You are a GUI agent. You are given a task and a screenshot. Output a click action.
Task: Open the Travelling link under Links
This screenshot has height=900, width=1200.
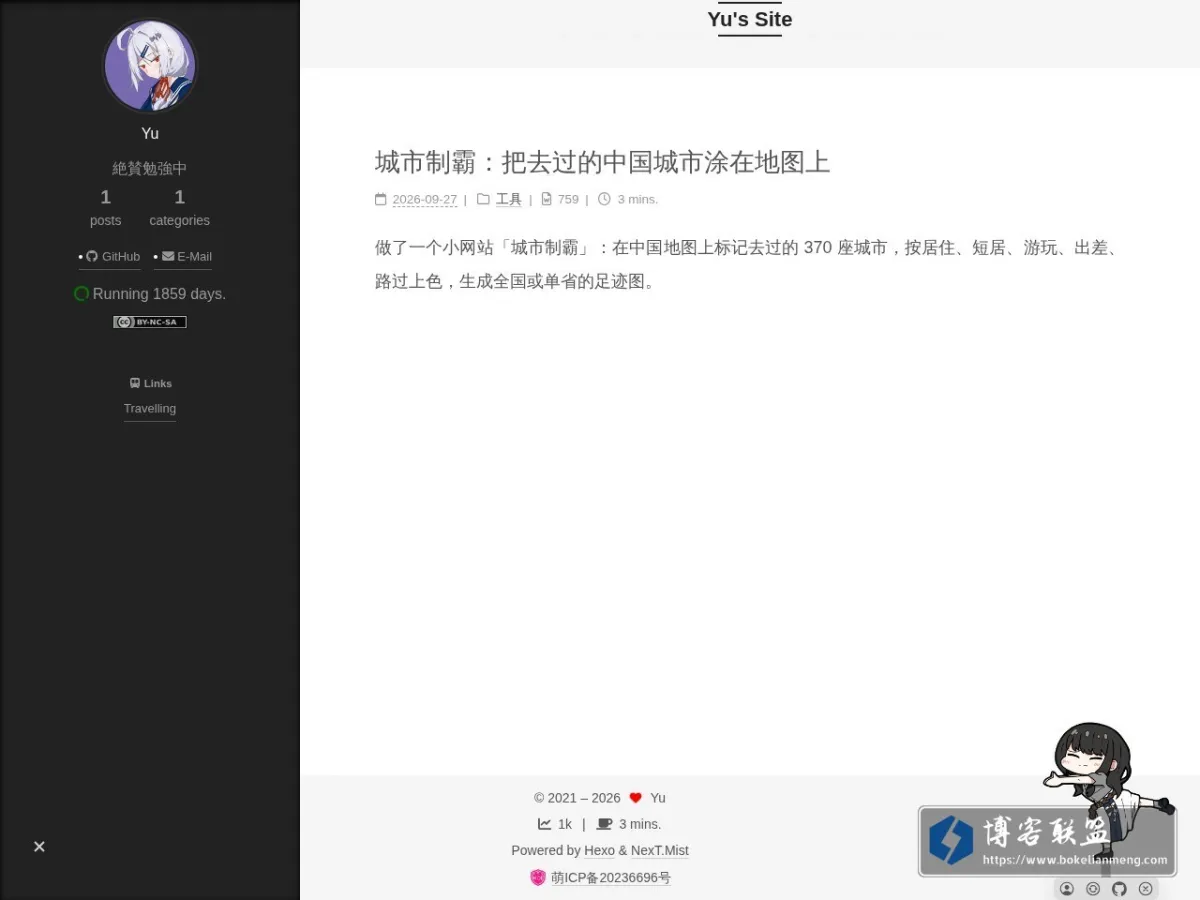pyautogui.click(x=150, y=409)
